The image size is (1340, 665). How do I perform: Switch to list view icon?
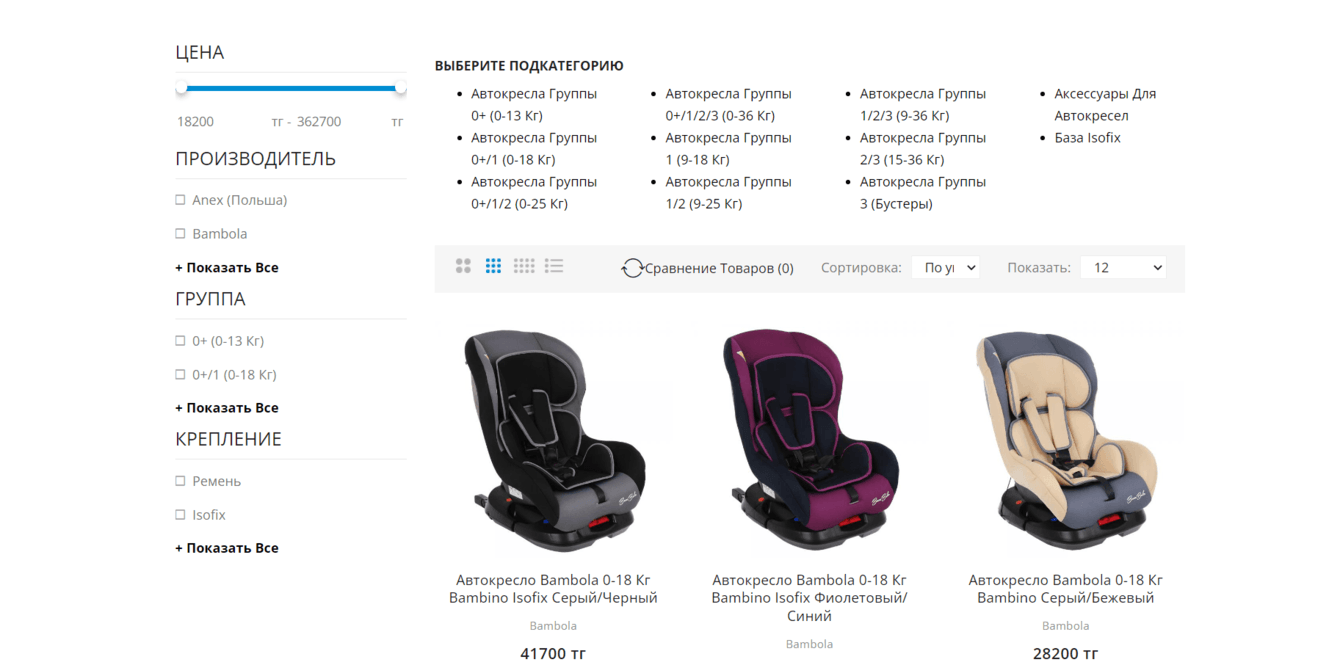point(554,266)
